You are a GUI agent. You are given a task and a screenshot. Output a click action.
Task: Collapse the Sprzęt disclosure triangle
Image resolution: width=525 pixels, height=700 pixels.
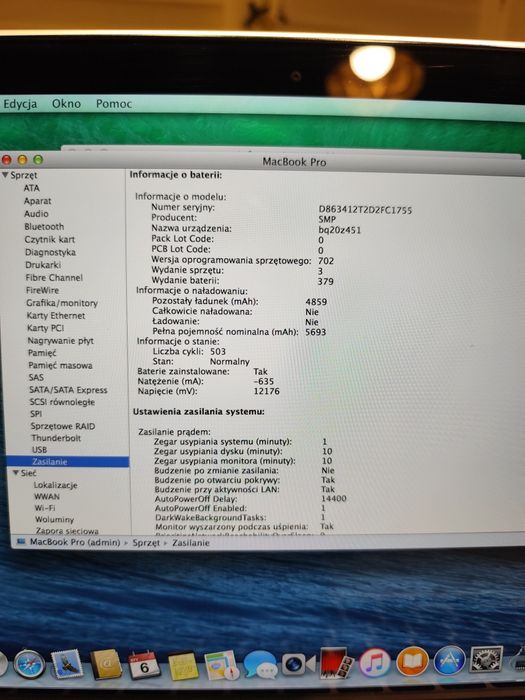tap(5, 175)
